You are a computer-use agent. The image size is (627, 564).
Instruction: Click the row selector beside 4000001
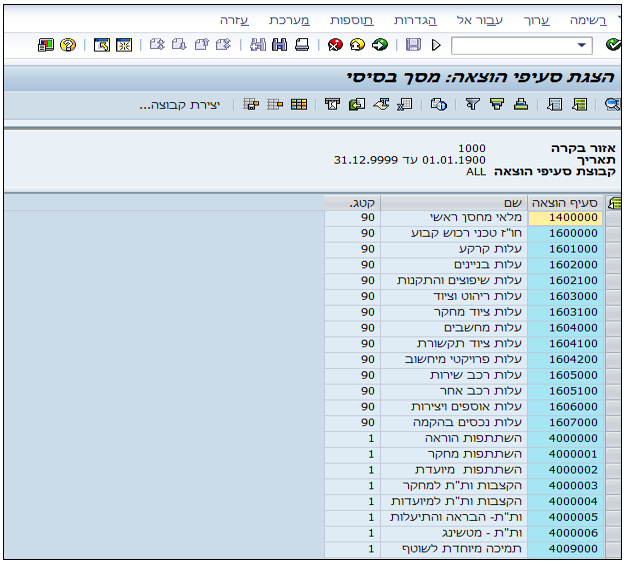click(613, 454)
